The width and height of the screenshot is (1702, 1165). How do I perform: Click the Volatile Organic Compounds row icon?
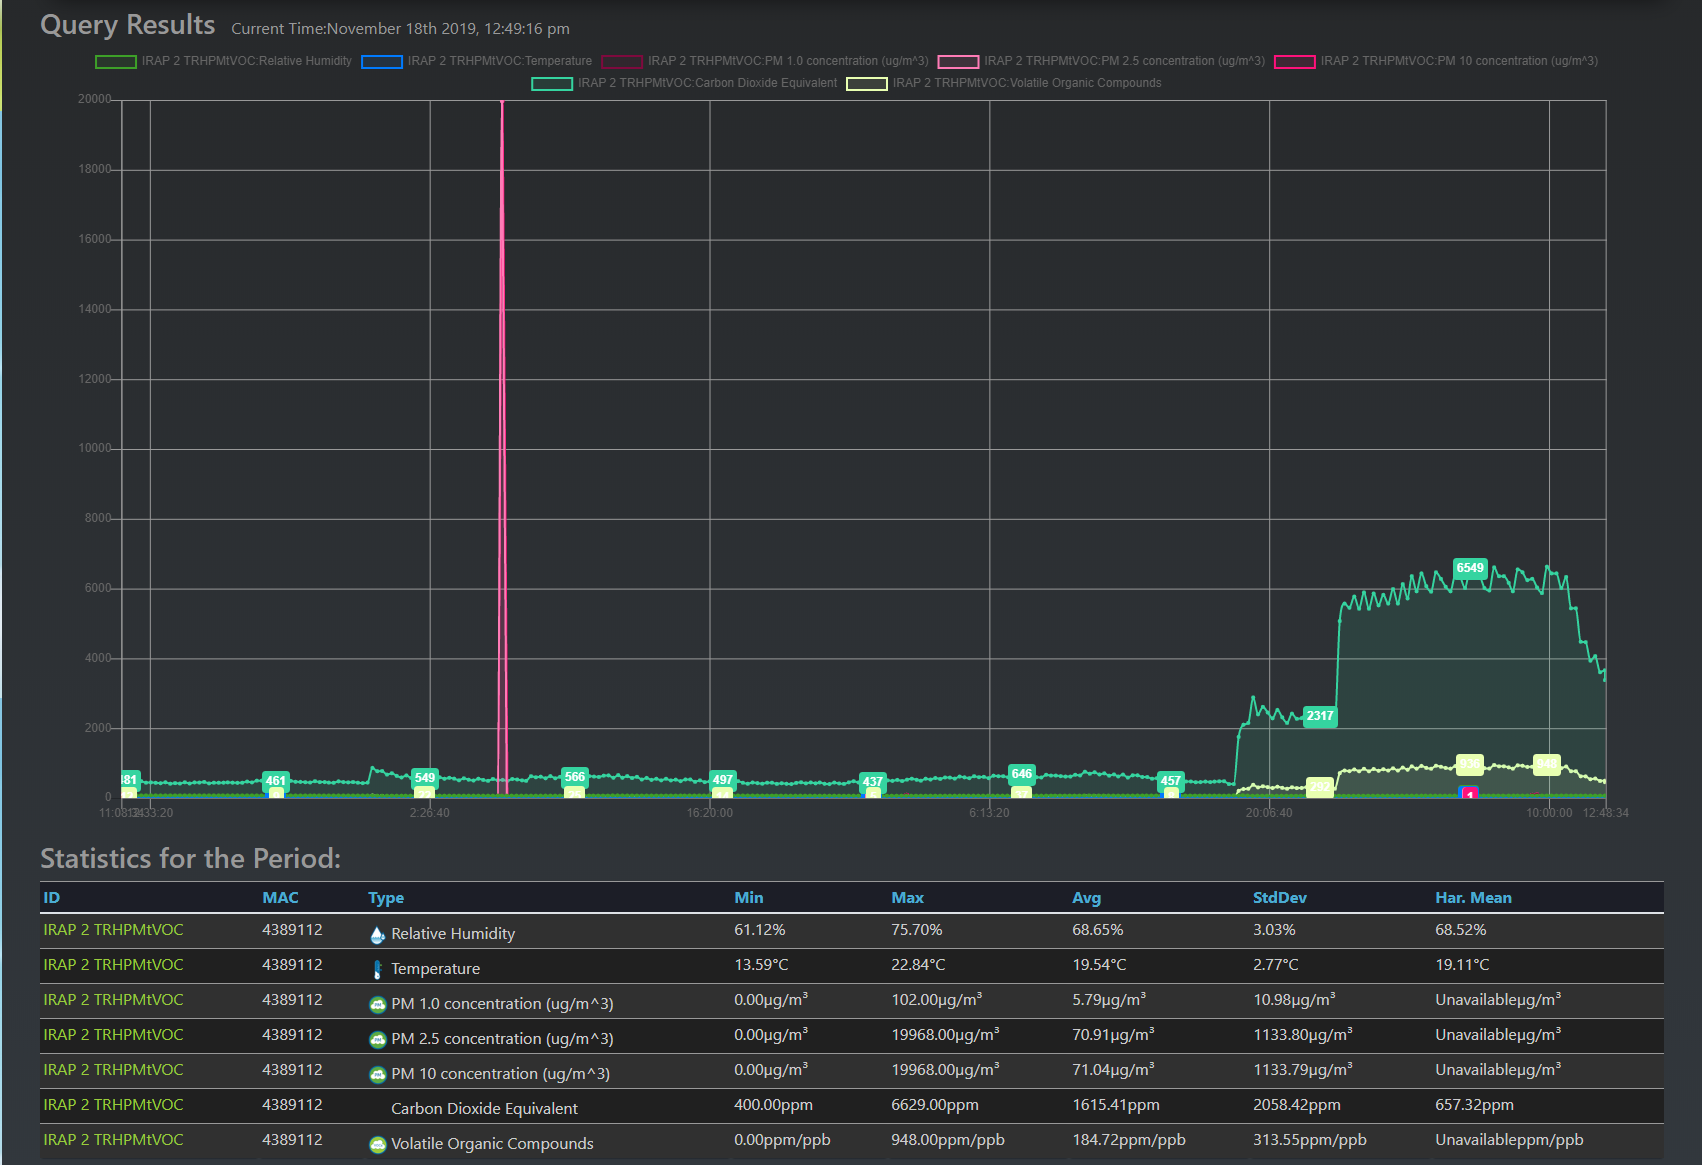(377, 1144)
